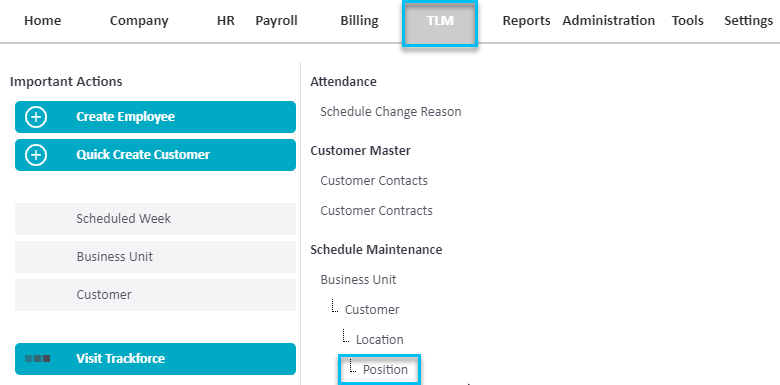Open Customer under Business Unit tree
The height and width of the screenshot is (385, 780).
click(x=372, y=309)
